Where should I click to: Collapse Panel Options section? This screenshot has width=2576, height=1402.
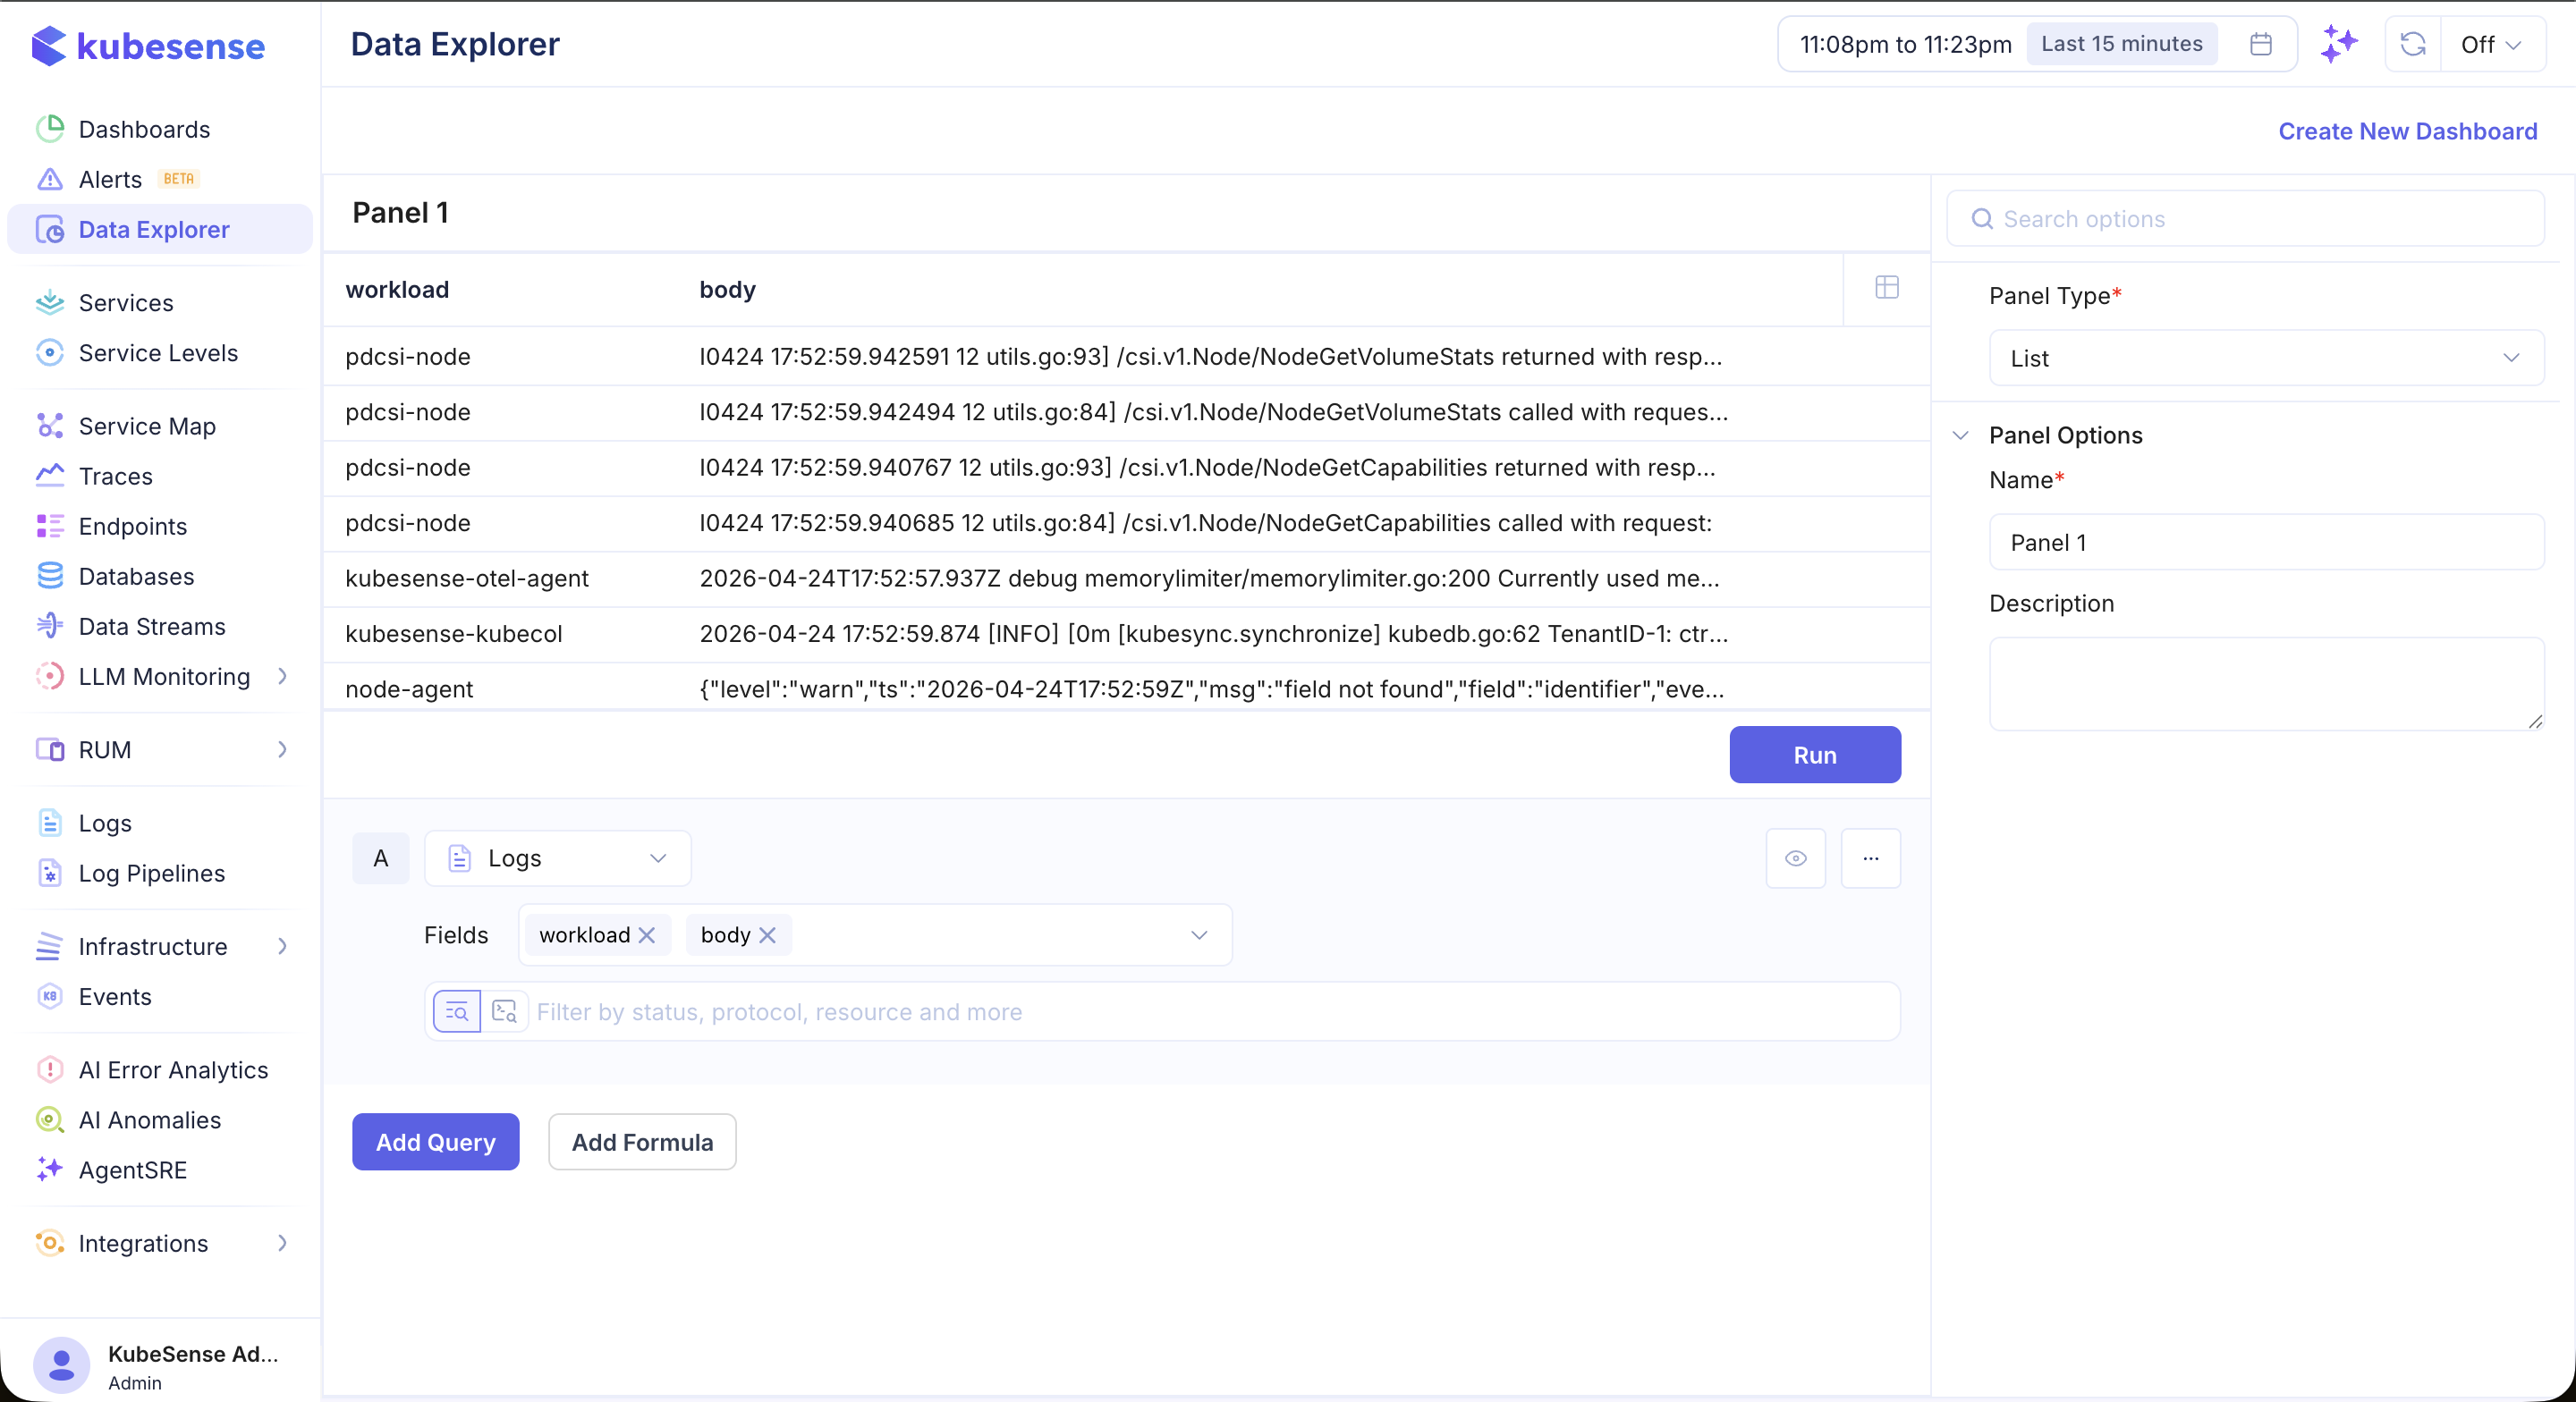click(x=1960, y=435)
